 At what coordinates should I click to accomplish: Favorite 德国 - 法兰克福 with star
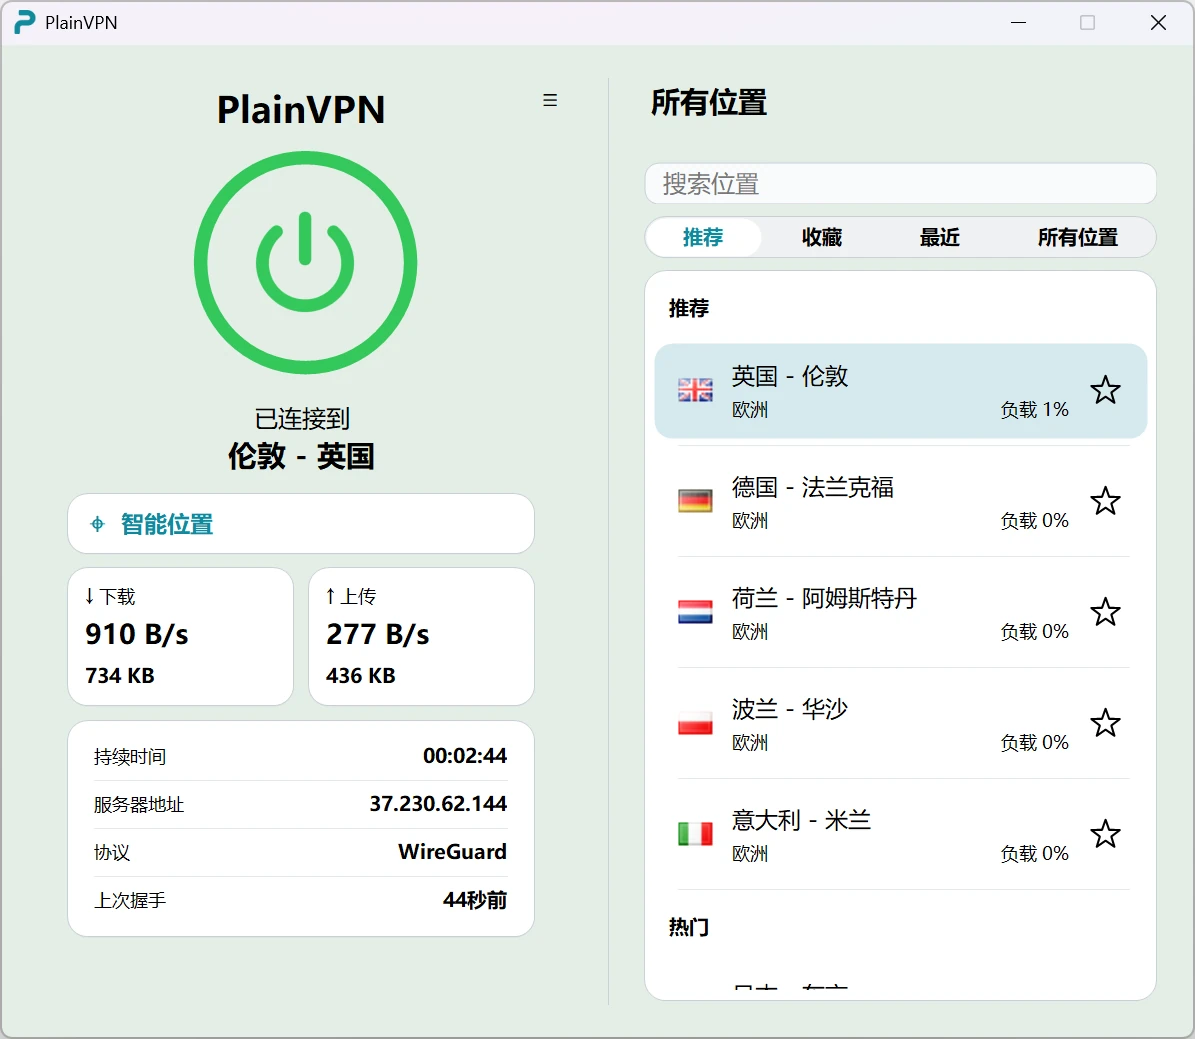[1105, 501]
